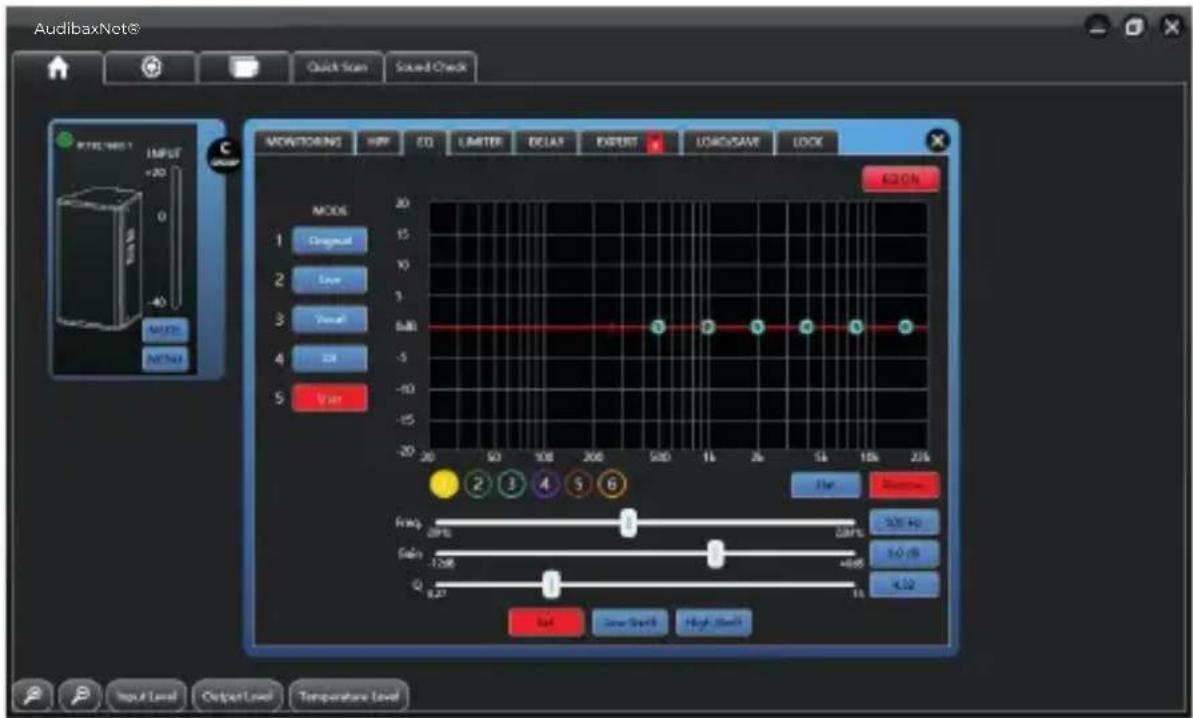Open the Quick Scan tab

pos(337,67)
